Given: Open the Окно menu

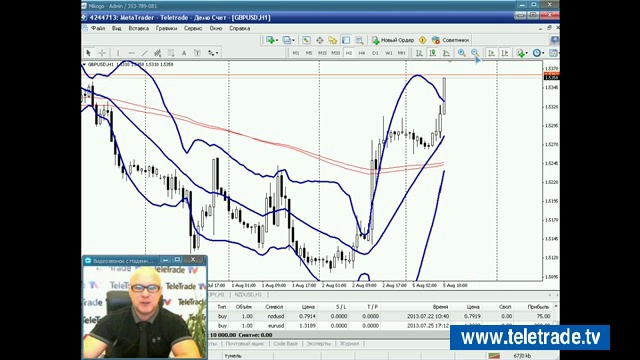Looking at the screenshot, I should point(216,28).
